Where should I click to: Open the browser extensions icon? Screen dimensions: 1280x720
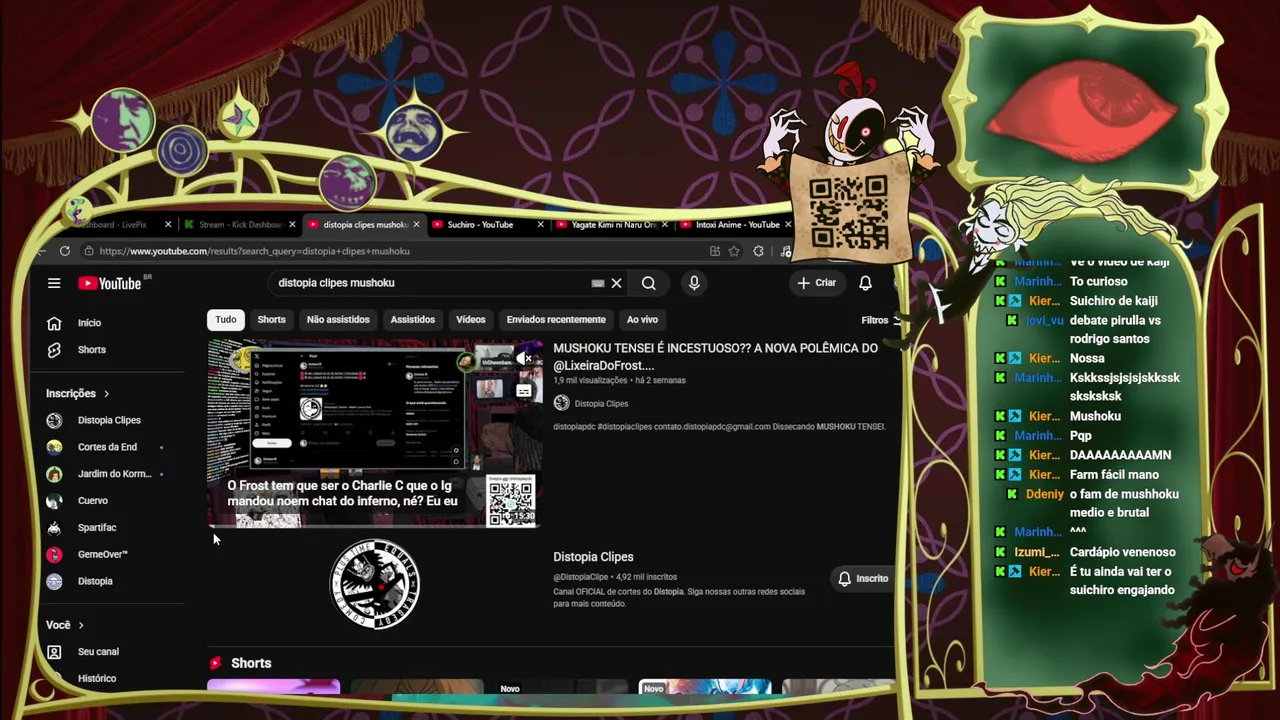(758, 251)
